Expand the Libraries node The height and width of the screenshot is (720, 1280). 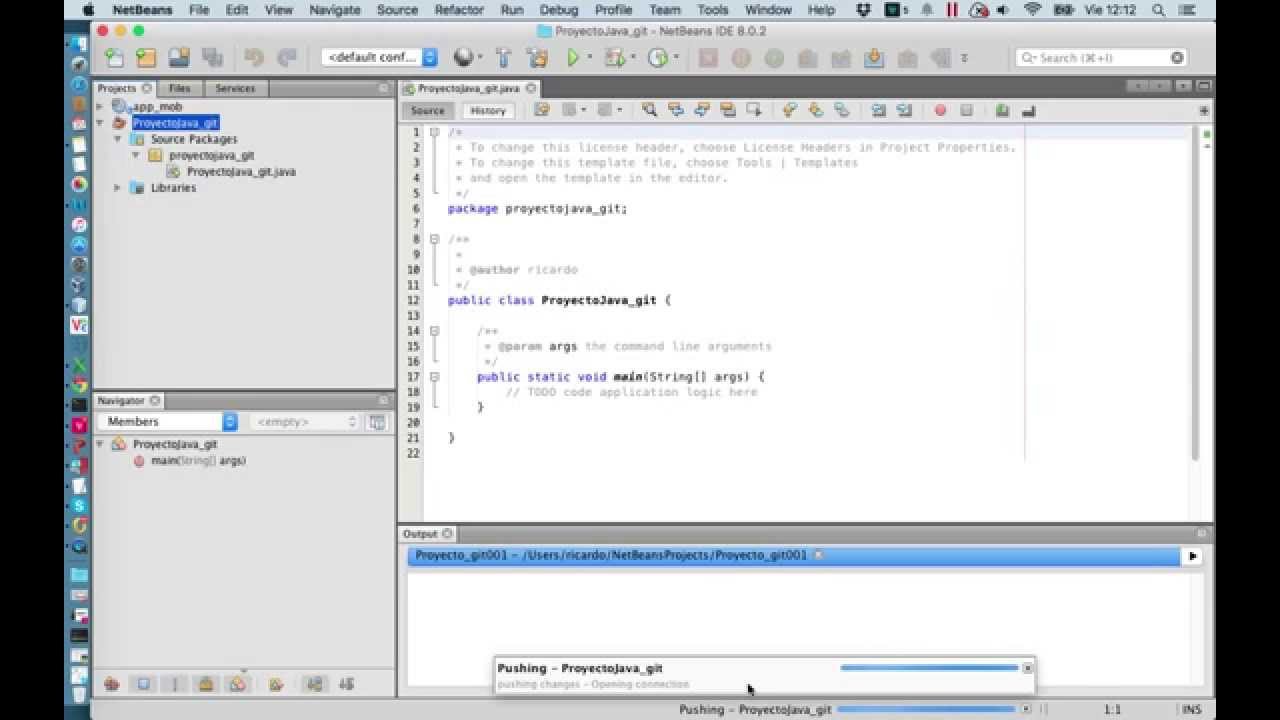click(117, 188)
